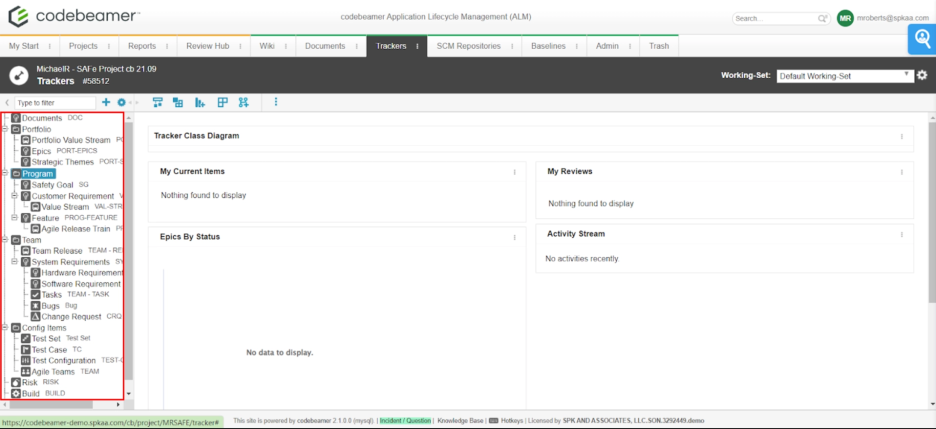Click the Test Configuration tracker icon
936x429 pixels.
pyautogui.click(x=26, y=360)
